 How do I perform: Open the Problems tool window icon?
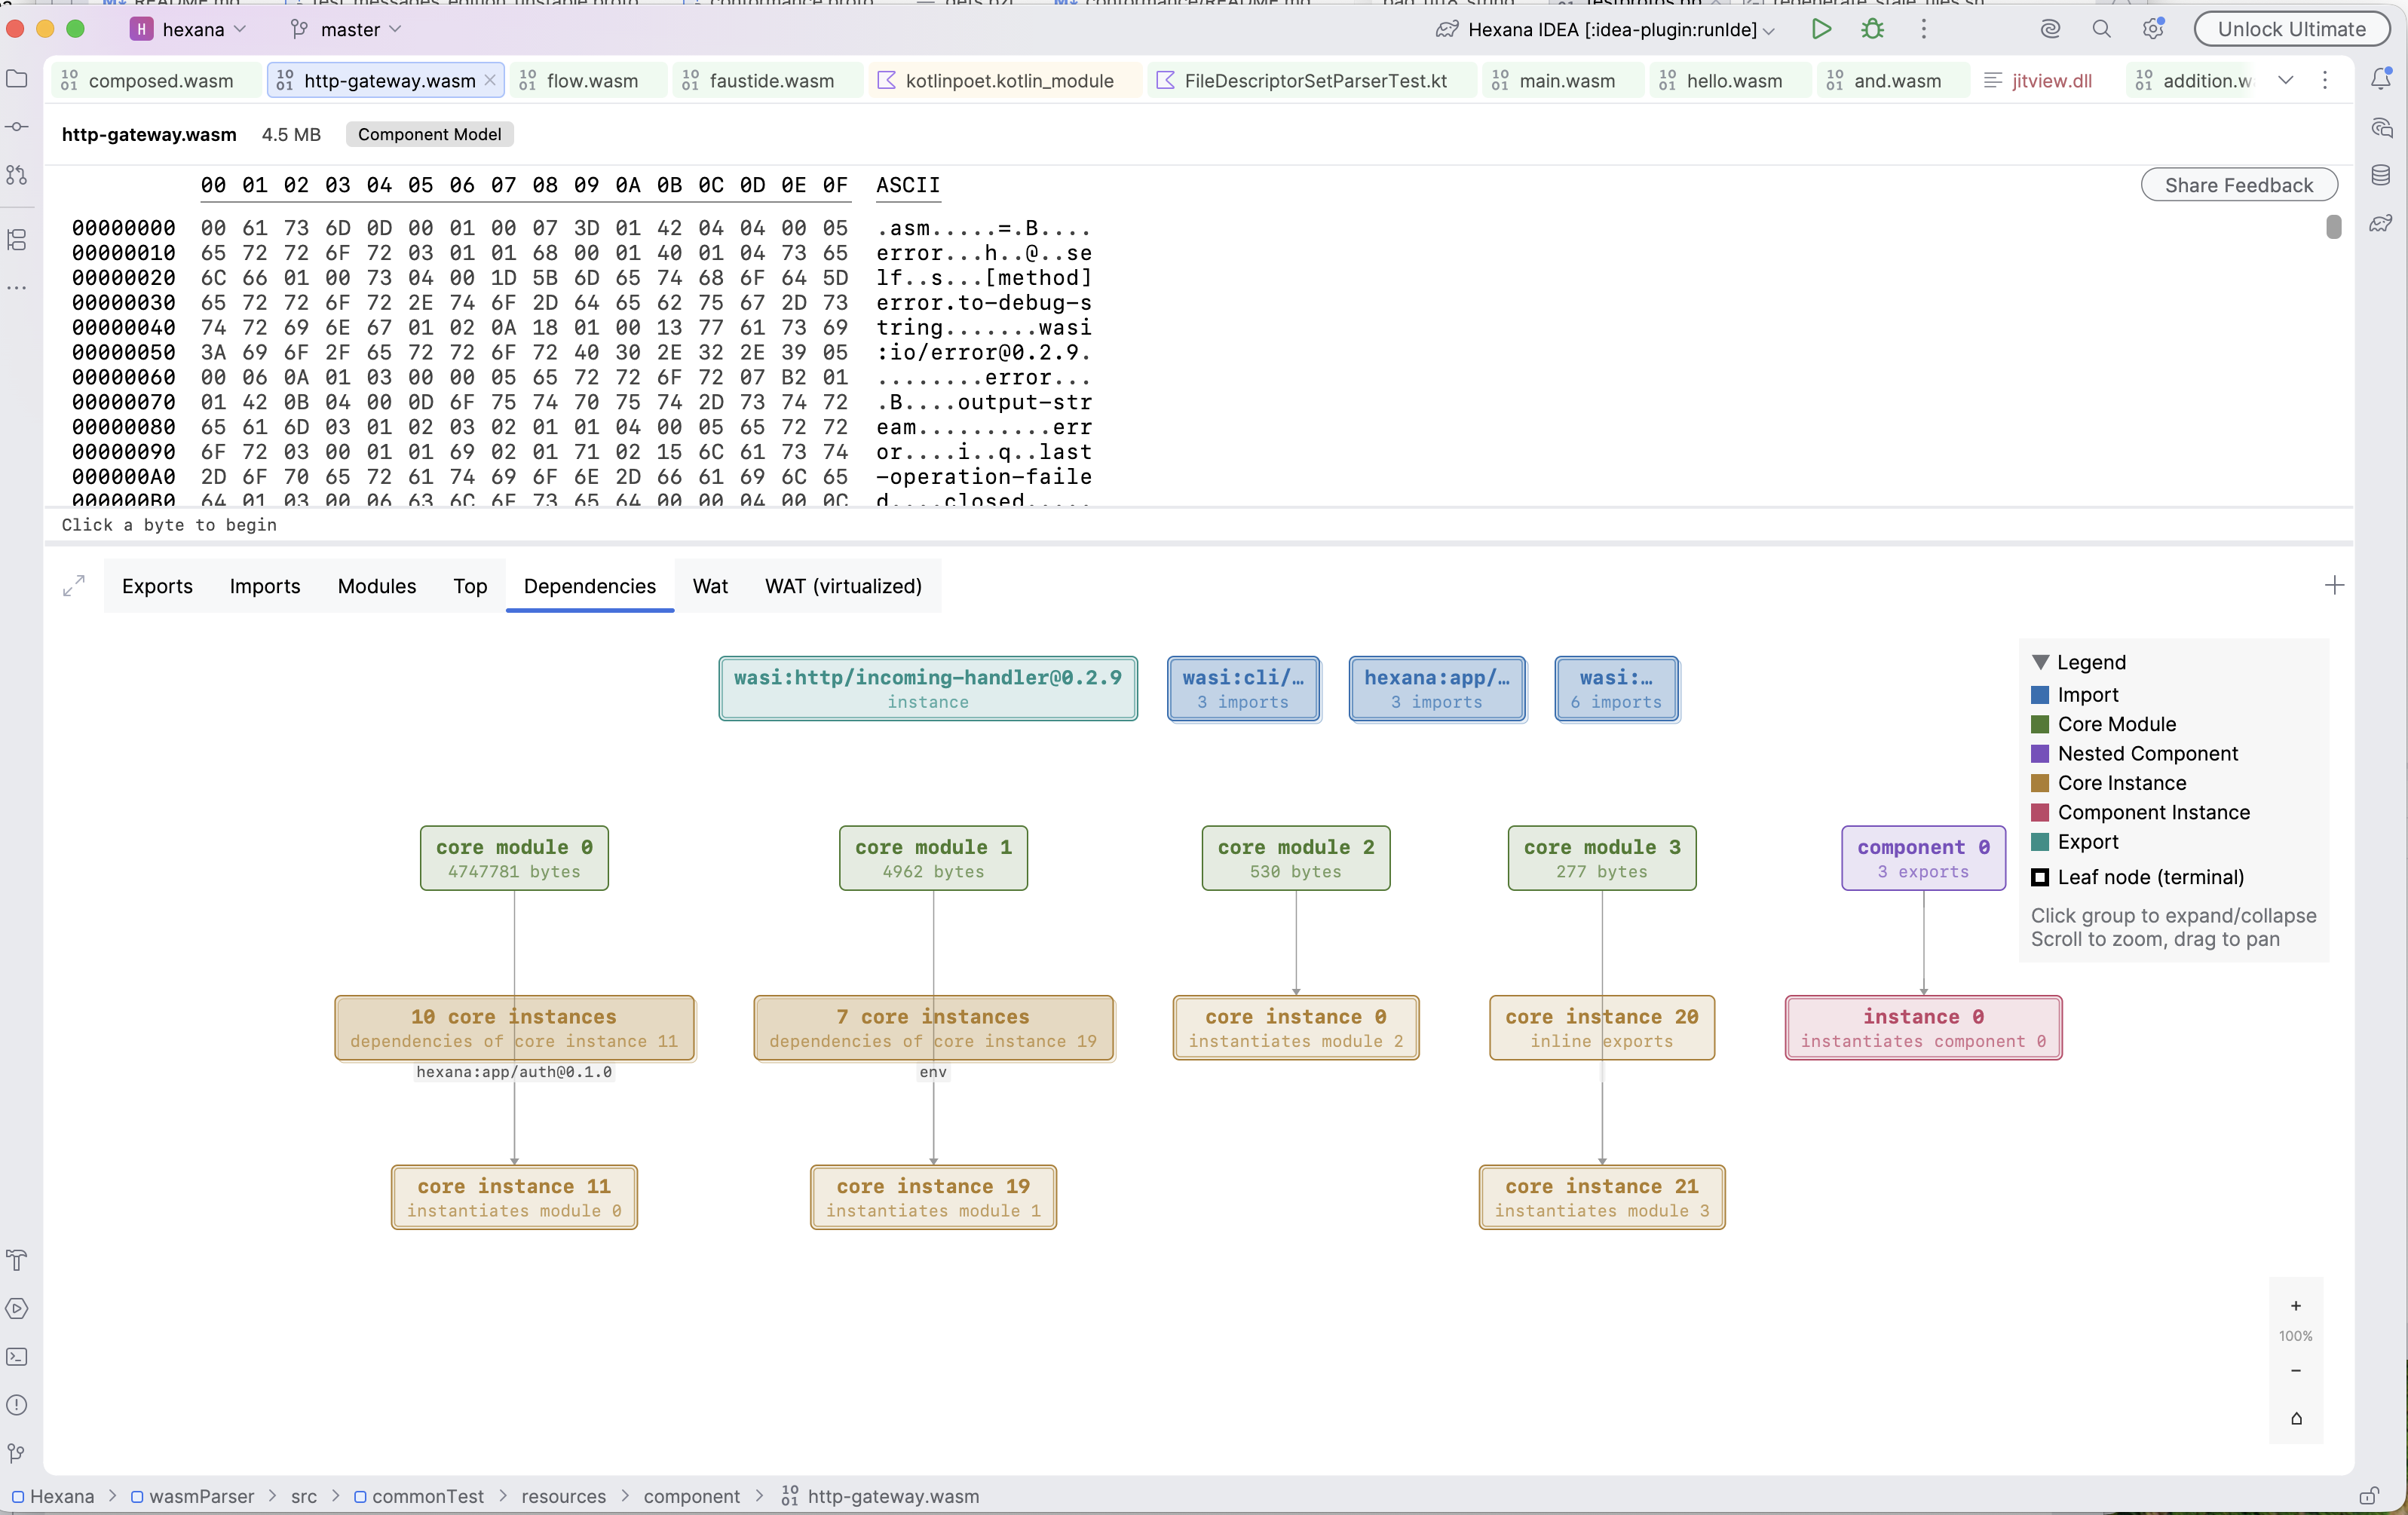click(17, 1405)
